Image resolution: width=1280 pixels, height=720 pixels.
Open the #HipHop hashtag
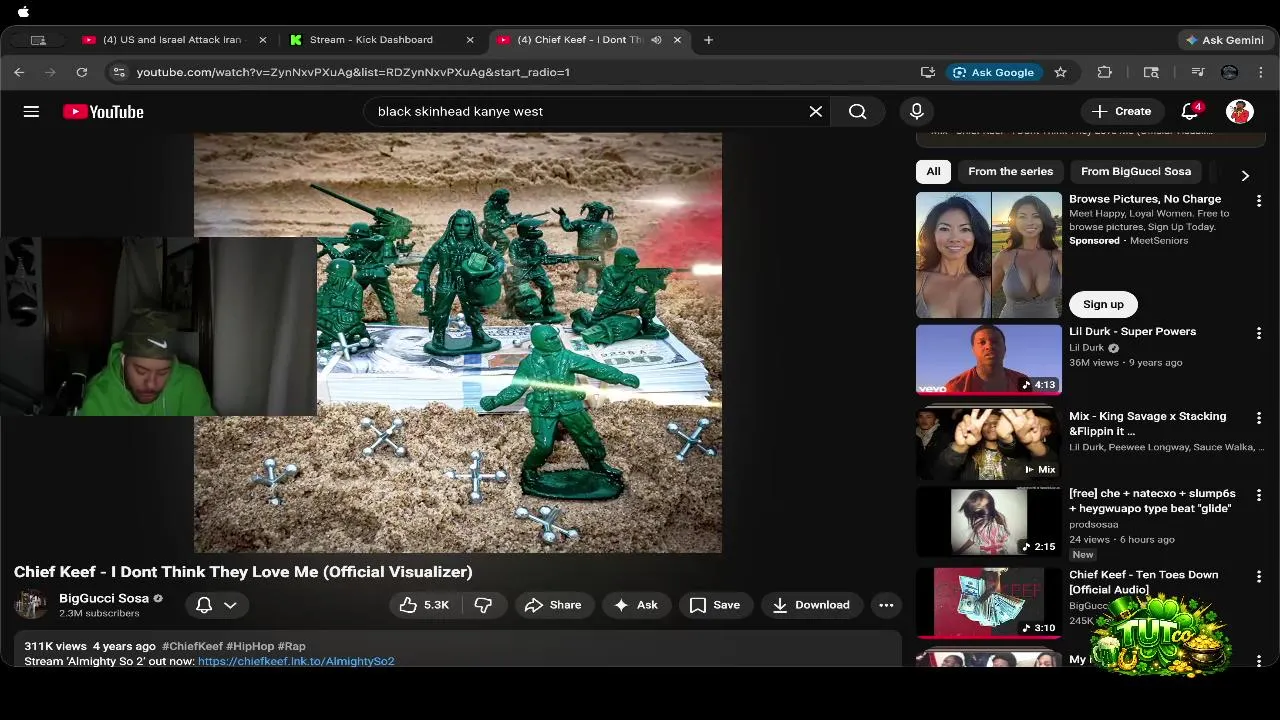pyautogui.click(x=250, y=646)
